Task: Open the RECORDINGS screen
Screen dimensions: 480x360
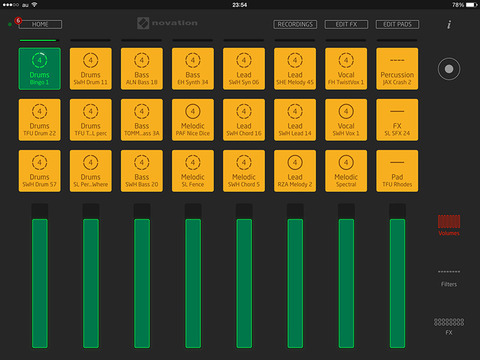Action: point(295,24)
